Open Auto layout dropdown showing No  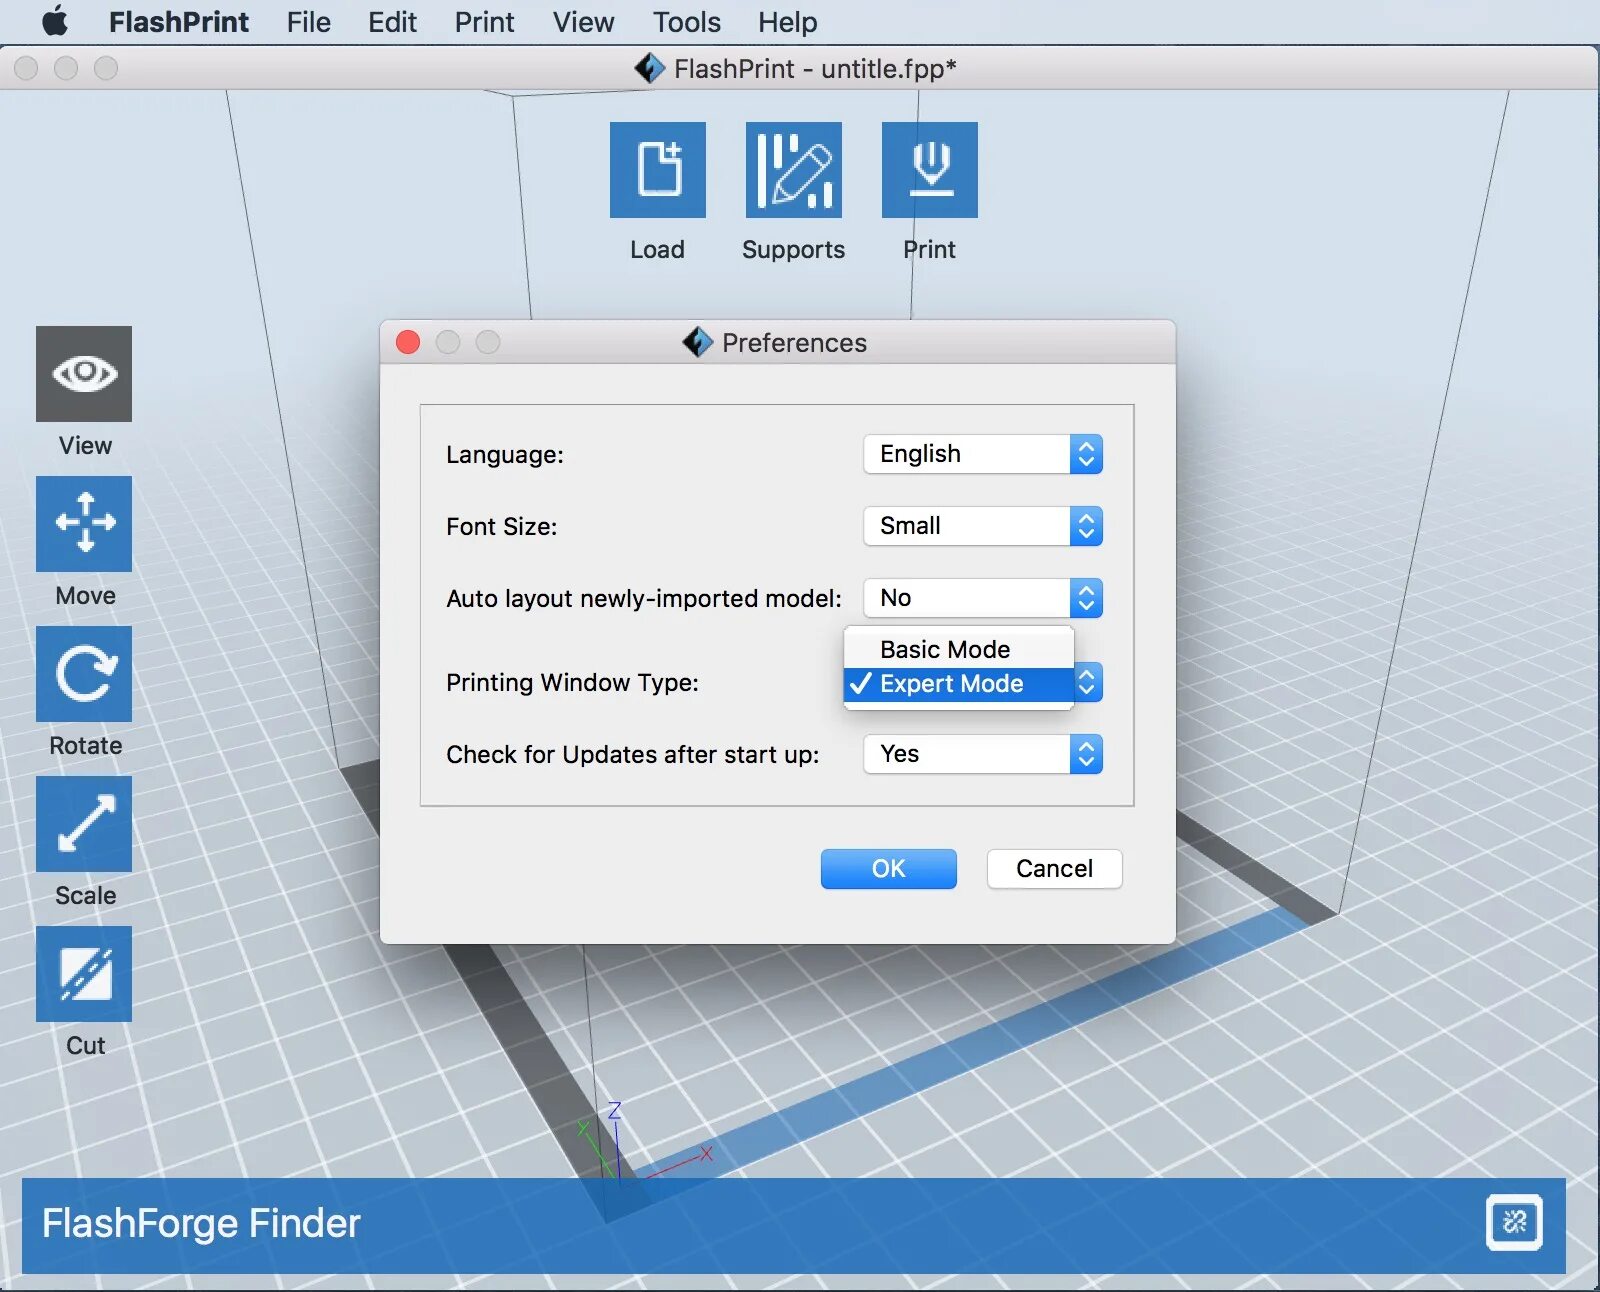[x=983, y=598]
